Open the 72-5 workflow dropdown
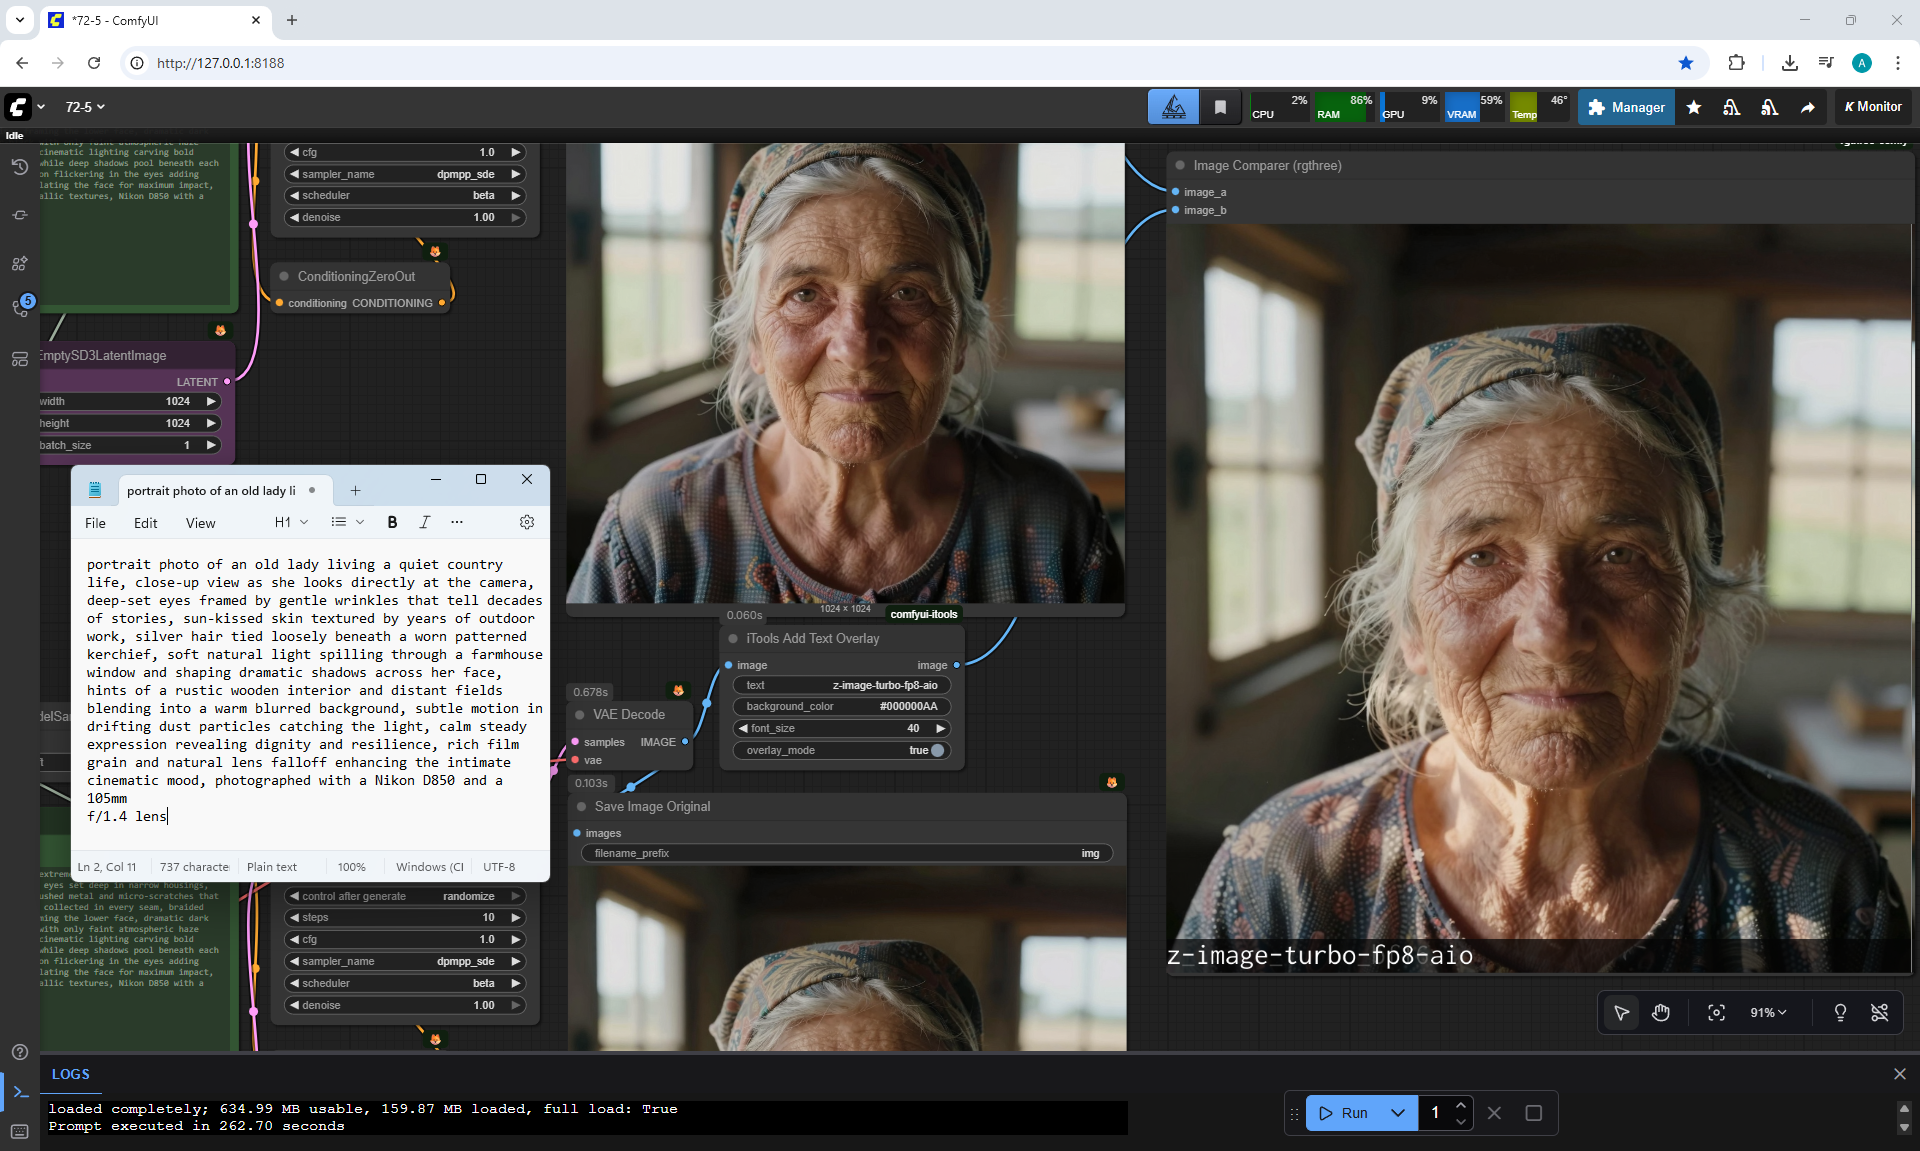This screenshot has height=1151, width=1920. (x=85, y=107)
